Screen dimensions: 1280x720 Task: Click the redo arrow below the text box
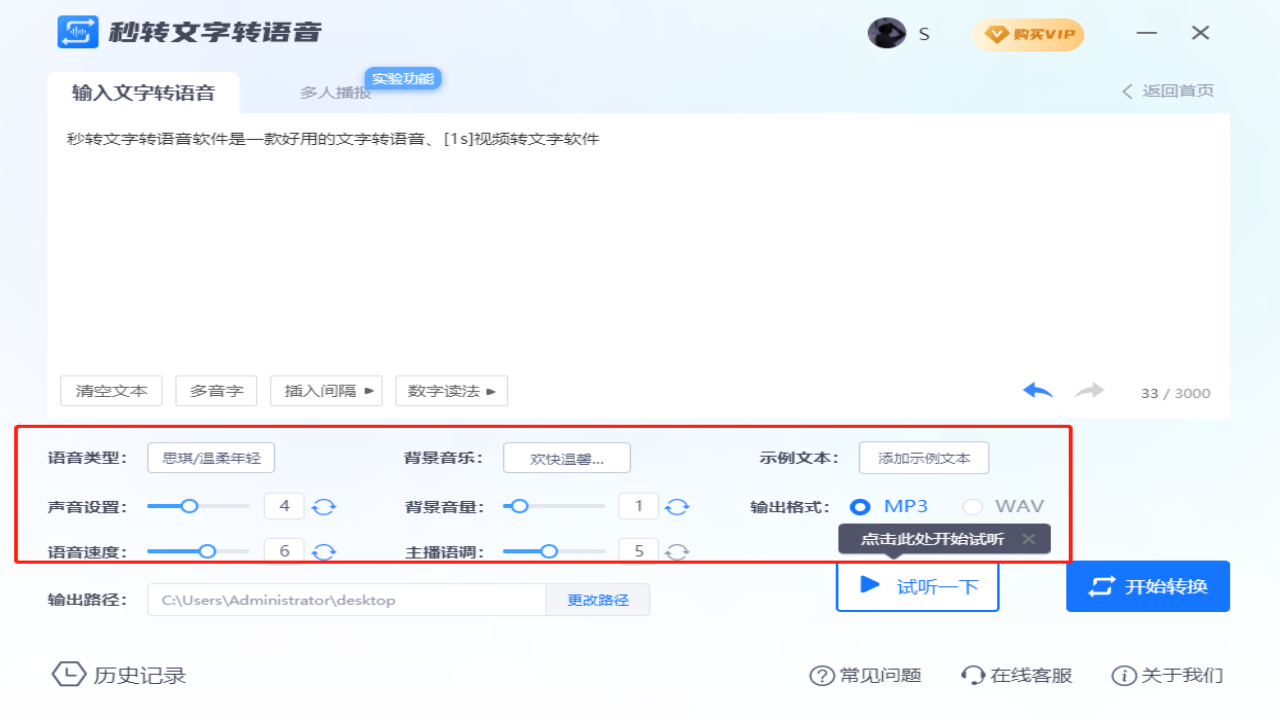[1089, 391]
